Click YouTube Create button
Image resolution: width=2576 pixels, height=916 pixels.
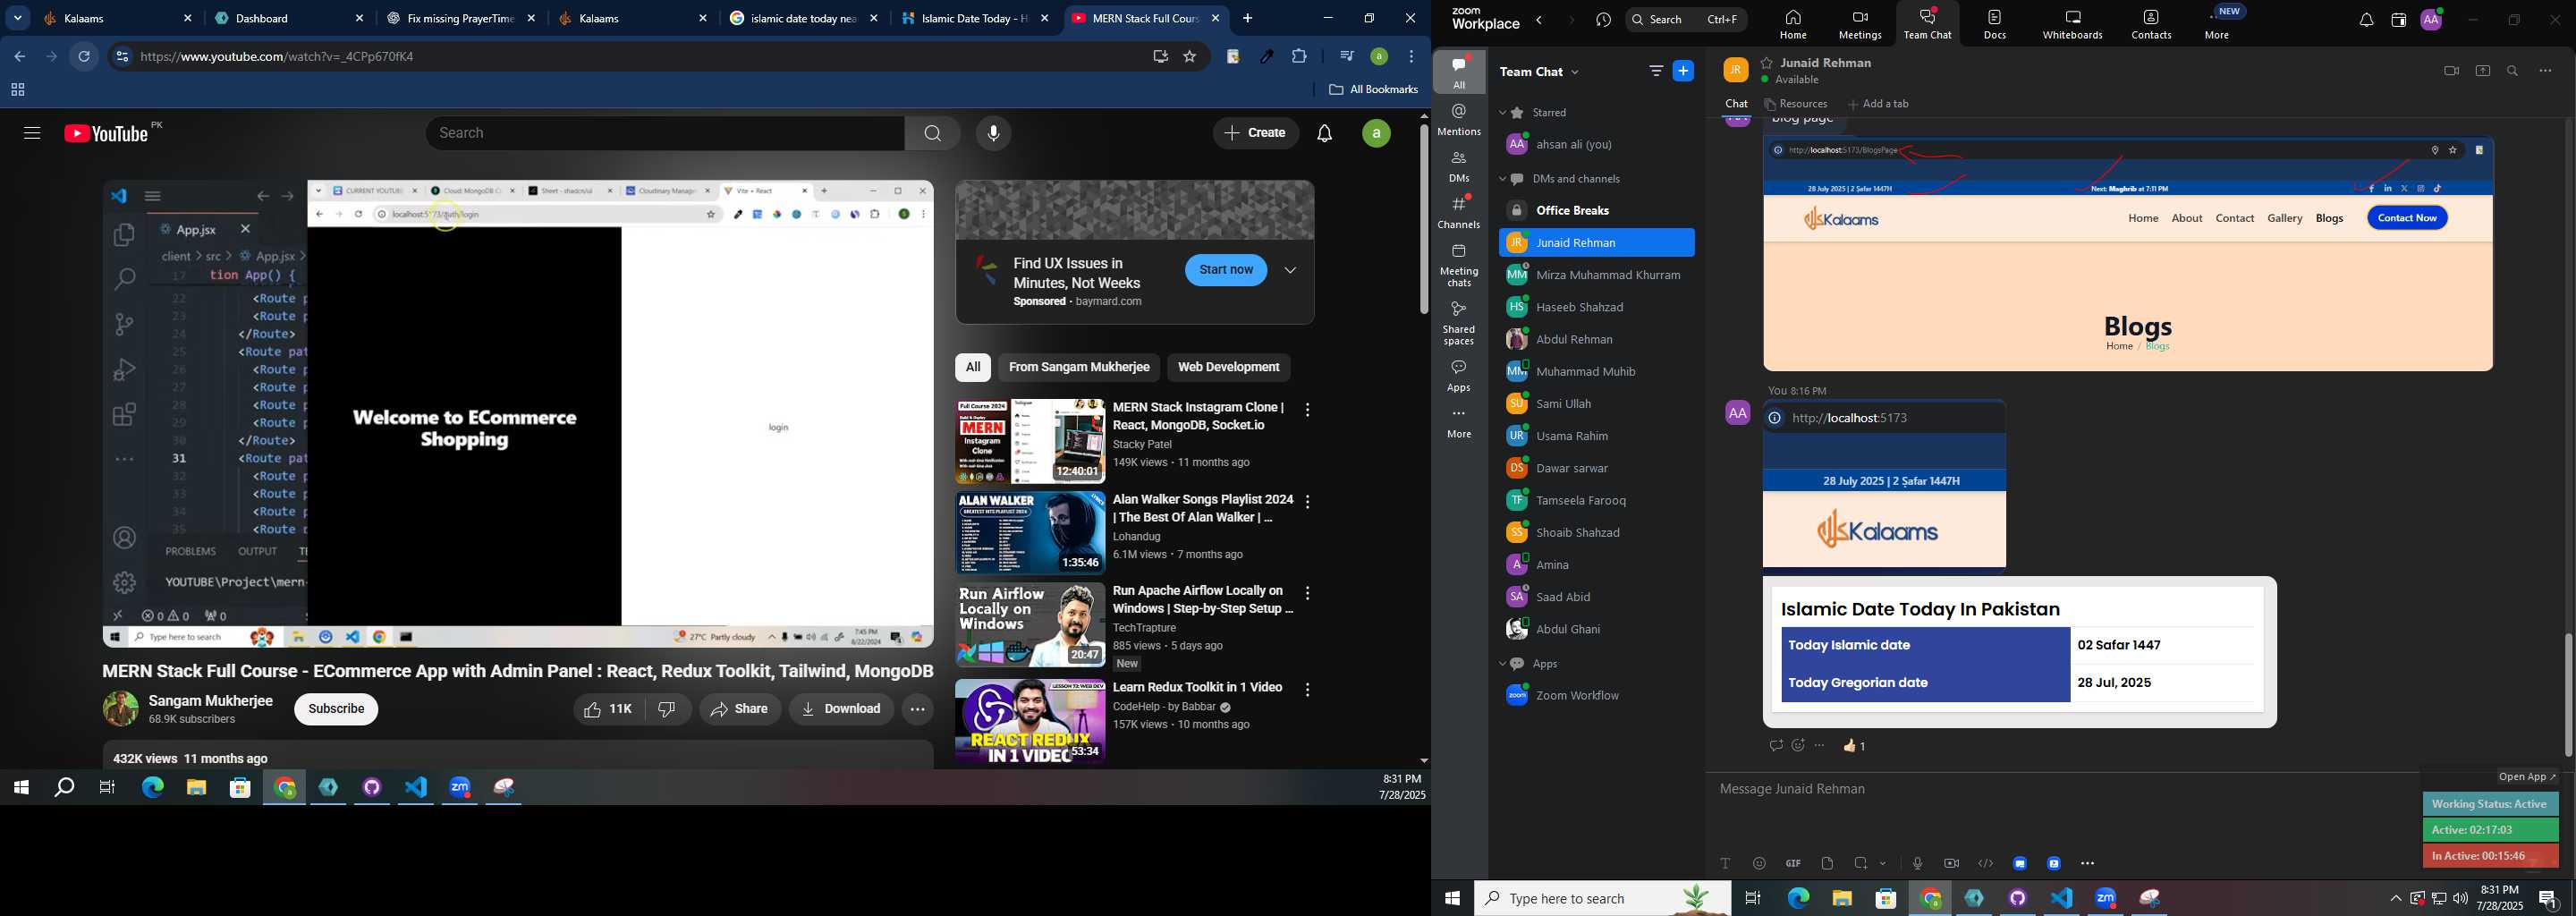(x=1256, y=133)
